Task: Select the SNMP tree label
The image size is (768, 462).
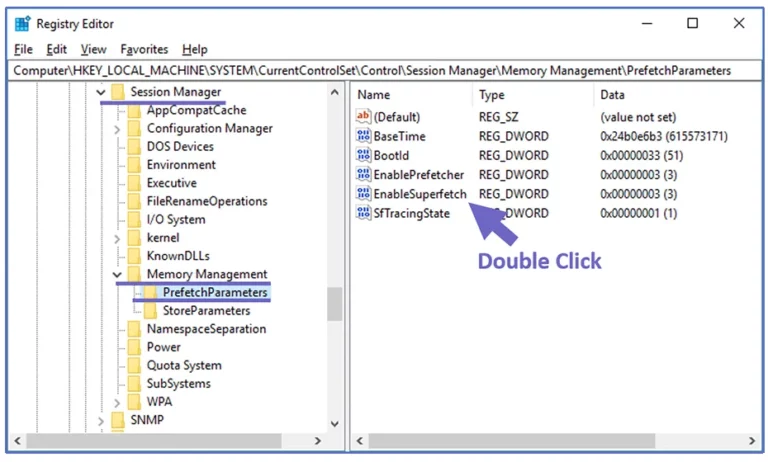Action: (147, 420)
